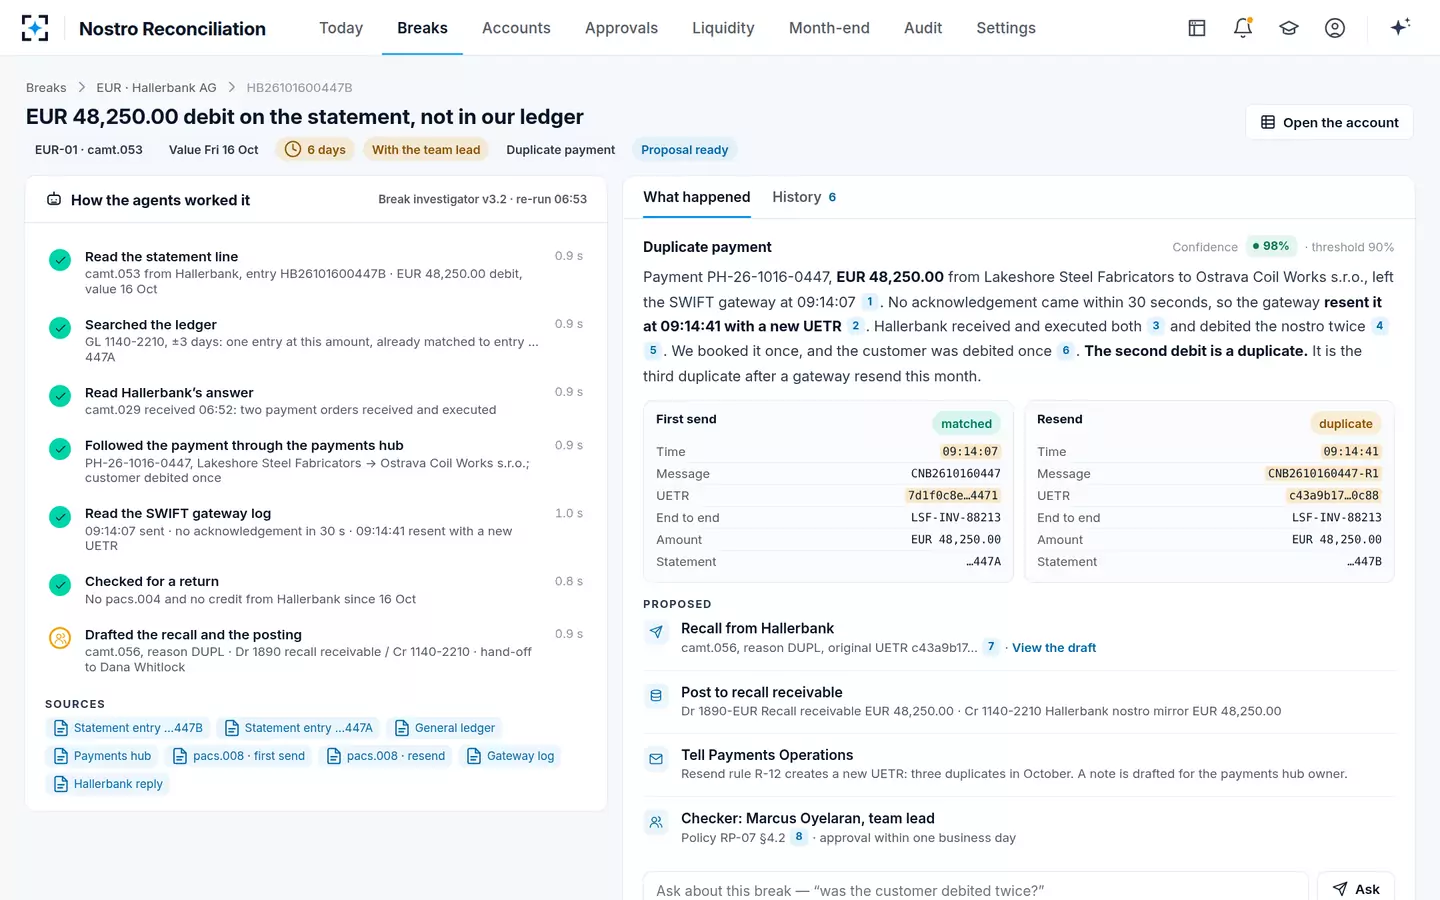This screenshot has width=1440, height=900.
Task: Click the clock icon in the 6 days badge
Action: (x=293, y=150)
